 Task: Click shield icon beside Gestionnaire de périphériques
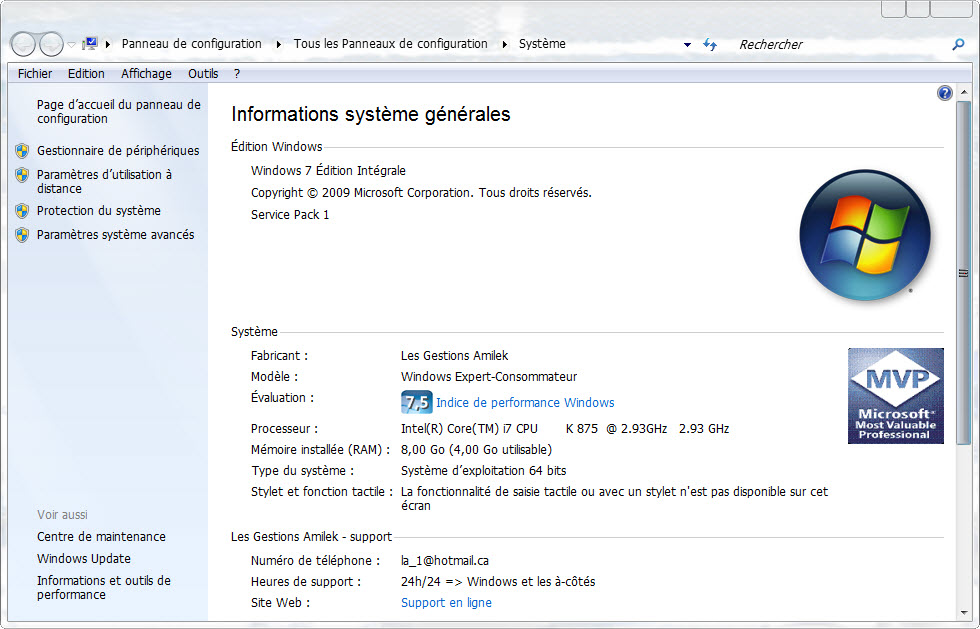(22, 151)
